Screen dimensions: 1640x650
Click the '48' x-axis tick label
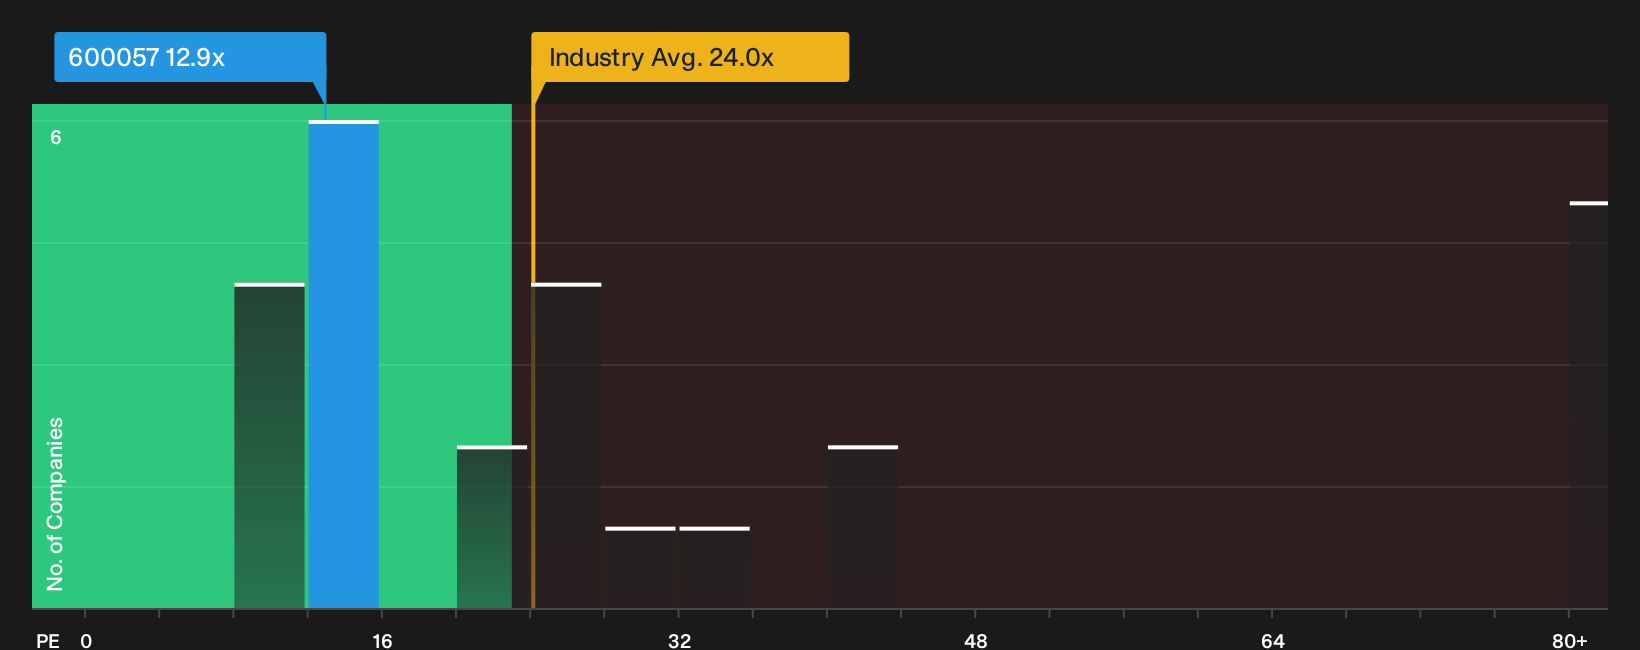(x=976, y=640)
